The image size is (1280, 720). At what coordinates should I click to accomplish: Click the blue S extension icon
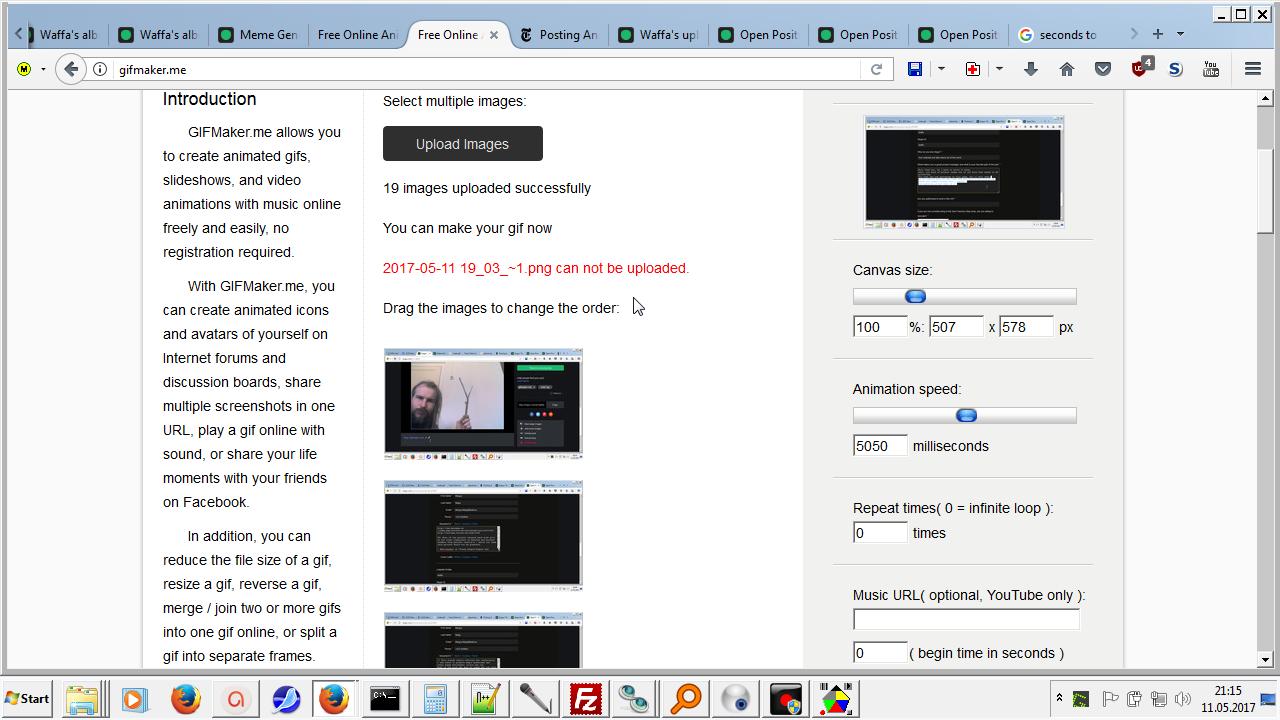point(1175,69)
